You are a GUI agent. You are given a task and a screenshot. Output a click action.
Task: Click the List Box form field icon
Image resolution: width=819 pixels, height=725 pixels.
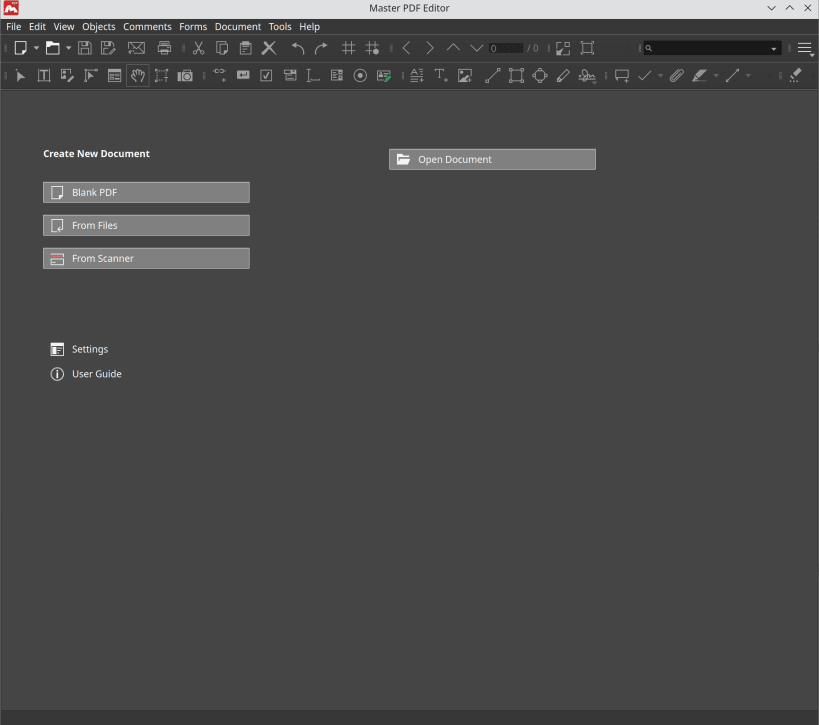point(337,76)
